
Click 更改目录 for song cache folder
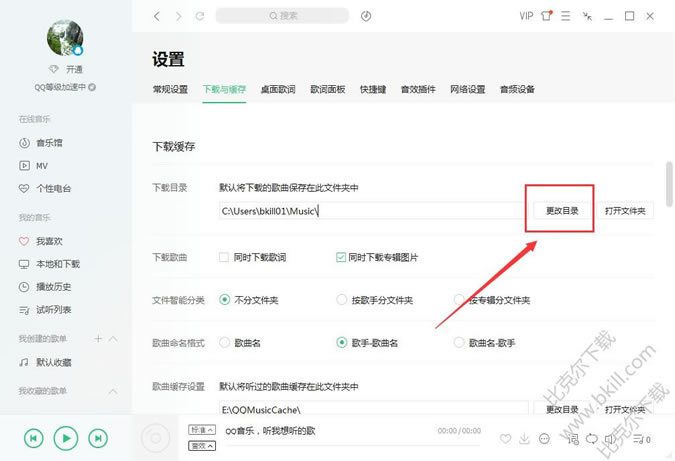coord(562,408)
